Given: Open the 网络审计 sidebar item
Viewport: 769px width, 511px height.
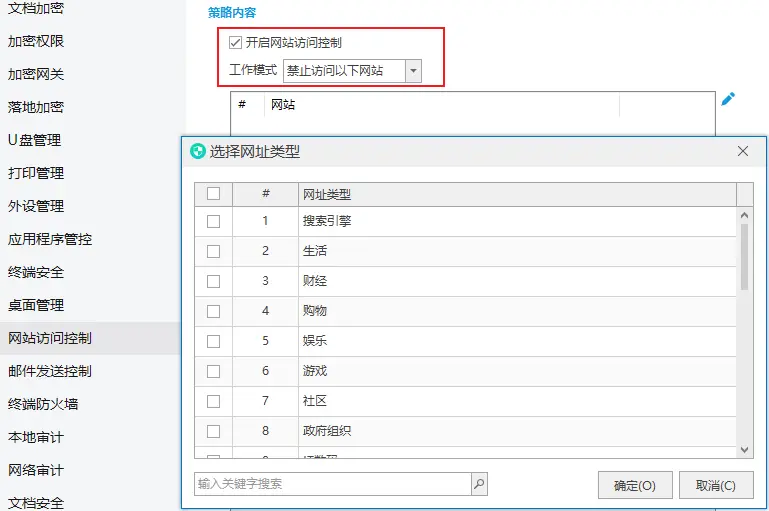Looking at the screenshot, I should [x=36, y=470].
